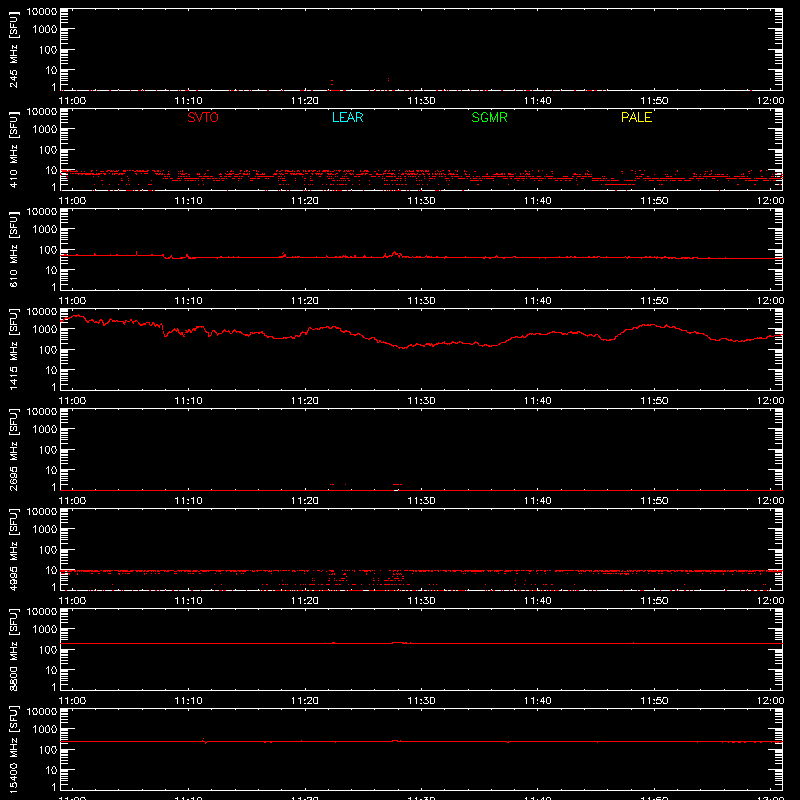Click 11:30 time label of 245 MHz plot
800x800 pixels.
click(x=421, y=101)
